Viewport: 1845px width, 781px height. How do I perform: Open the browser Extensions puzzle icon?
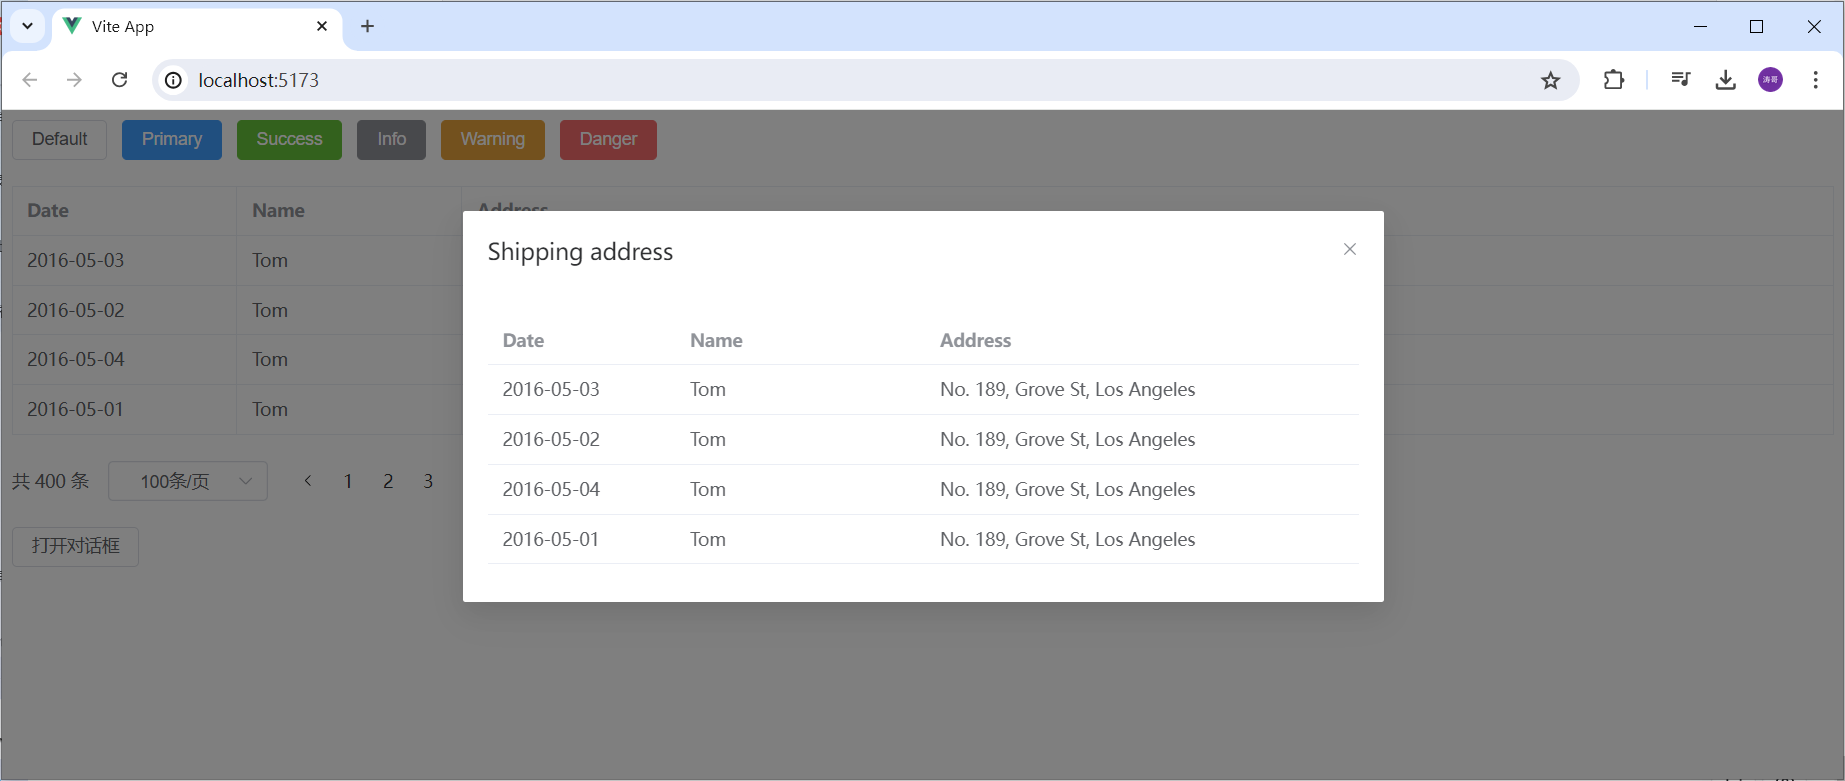[1613, 80]
